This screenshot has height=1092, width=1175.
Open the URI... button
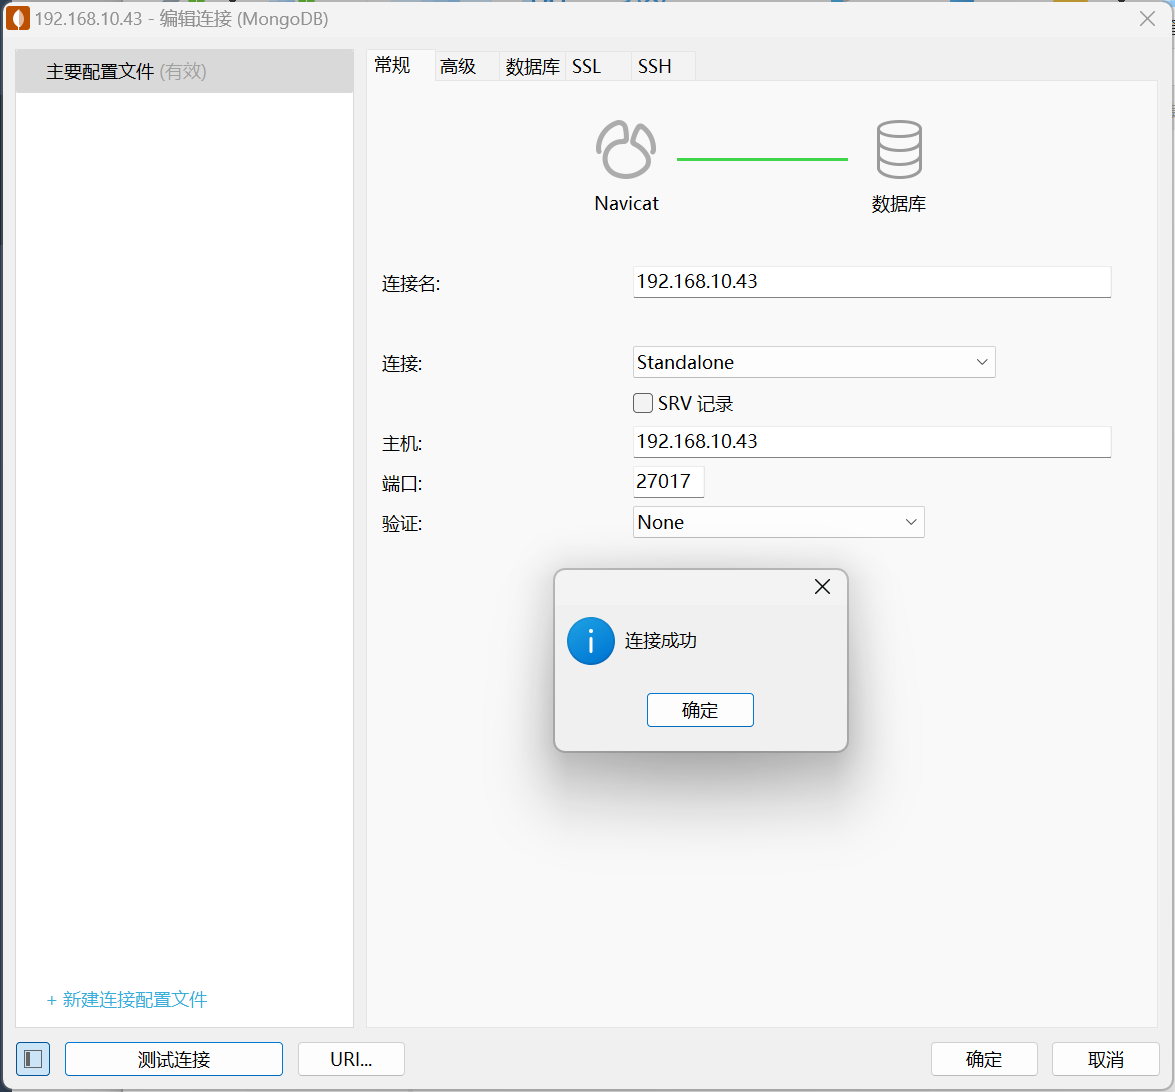351,1059
